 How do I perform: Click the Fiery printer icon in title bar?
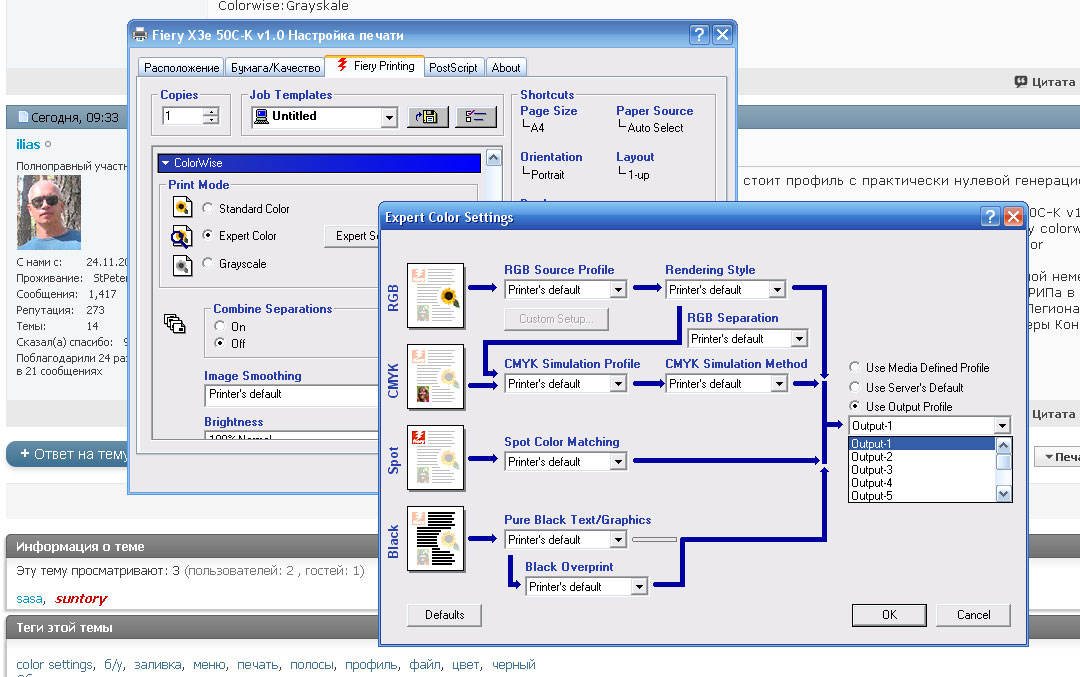coord(140,34)
